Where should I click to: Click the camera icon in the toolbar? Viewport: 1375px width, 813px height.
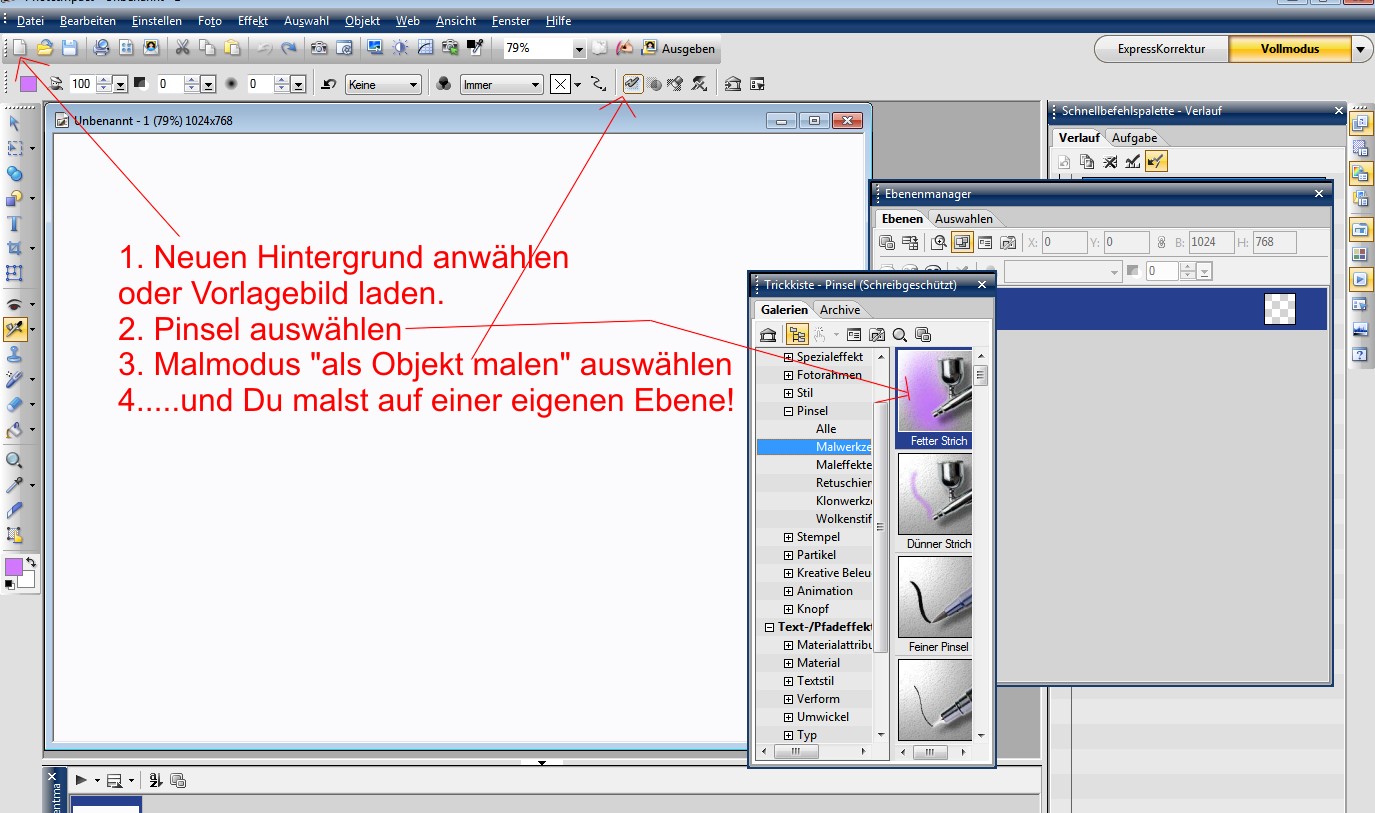(319, 47)
